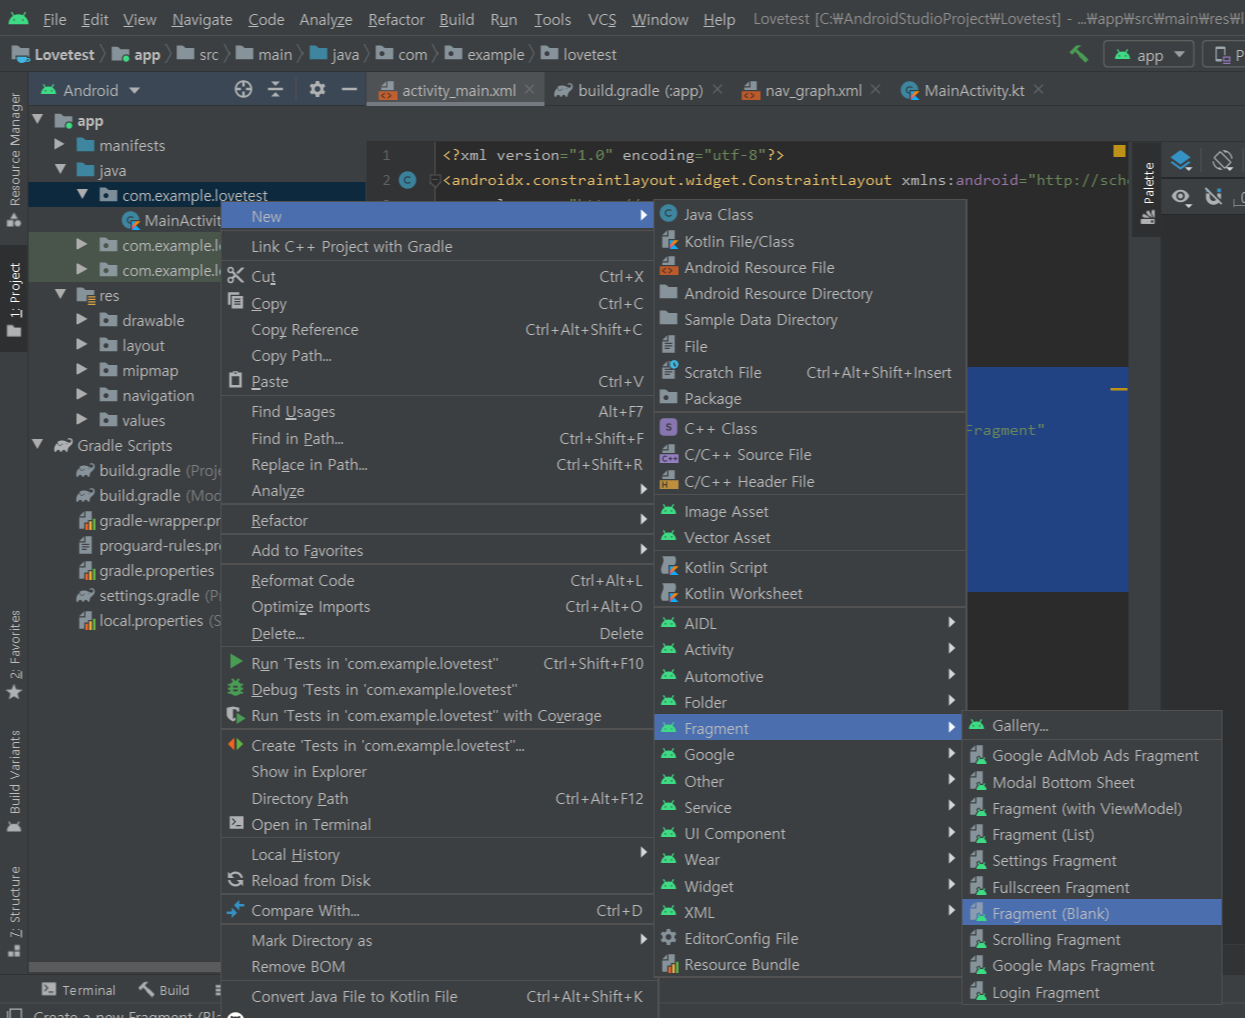The image size is (1245, 1018).
Task: Click Reformat Code menu item
Action: pyautogui.click(x=436, y=580)
